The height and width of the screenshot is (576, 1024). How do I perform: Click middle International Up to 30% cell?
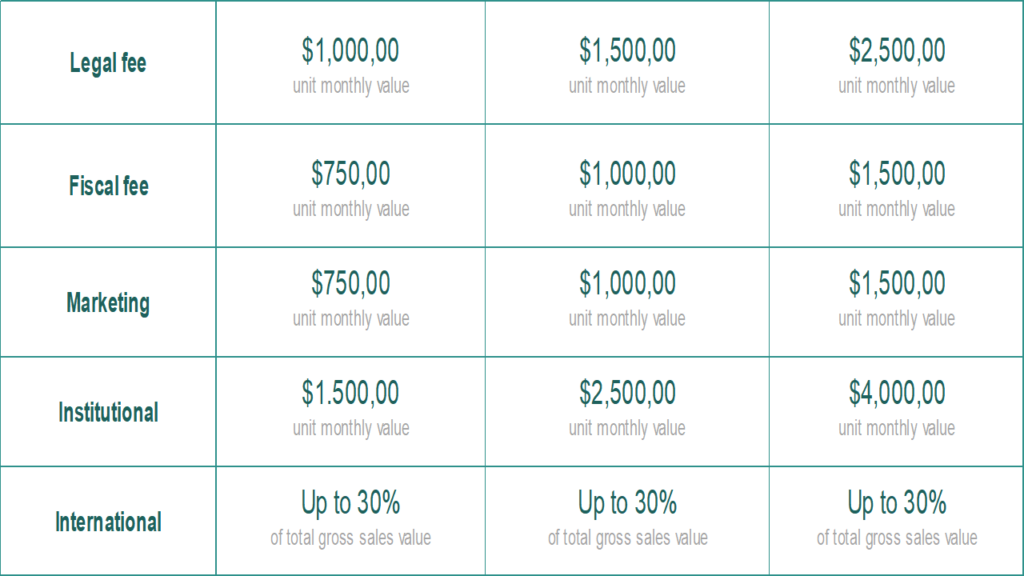[x=627, y=503]
